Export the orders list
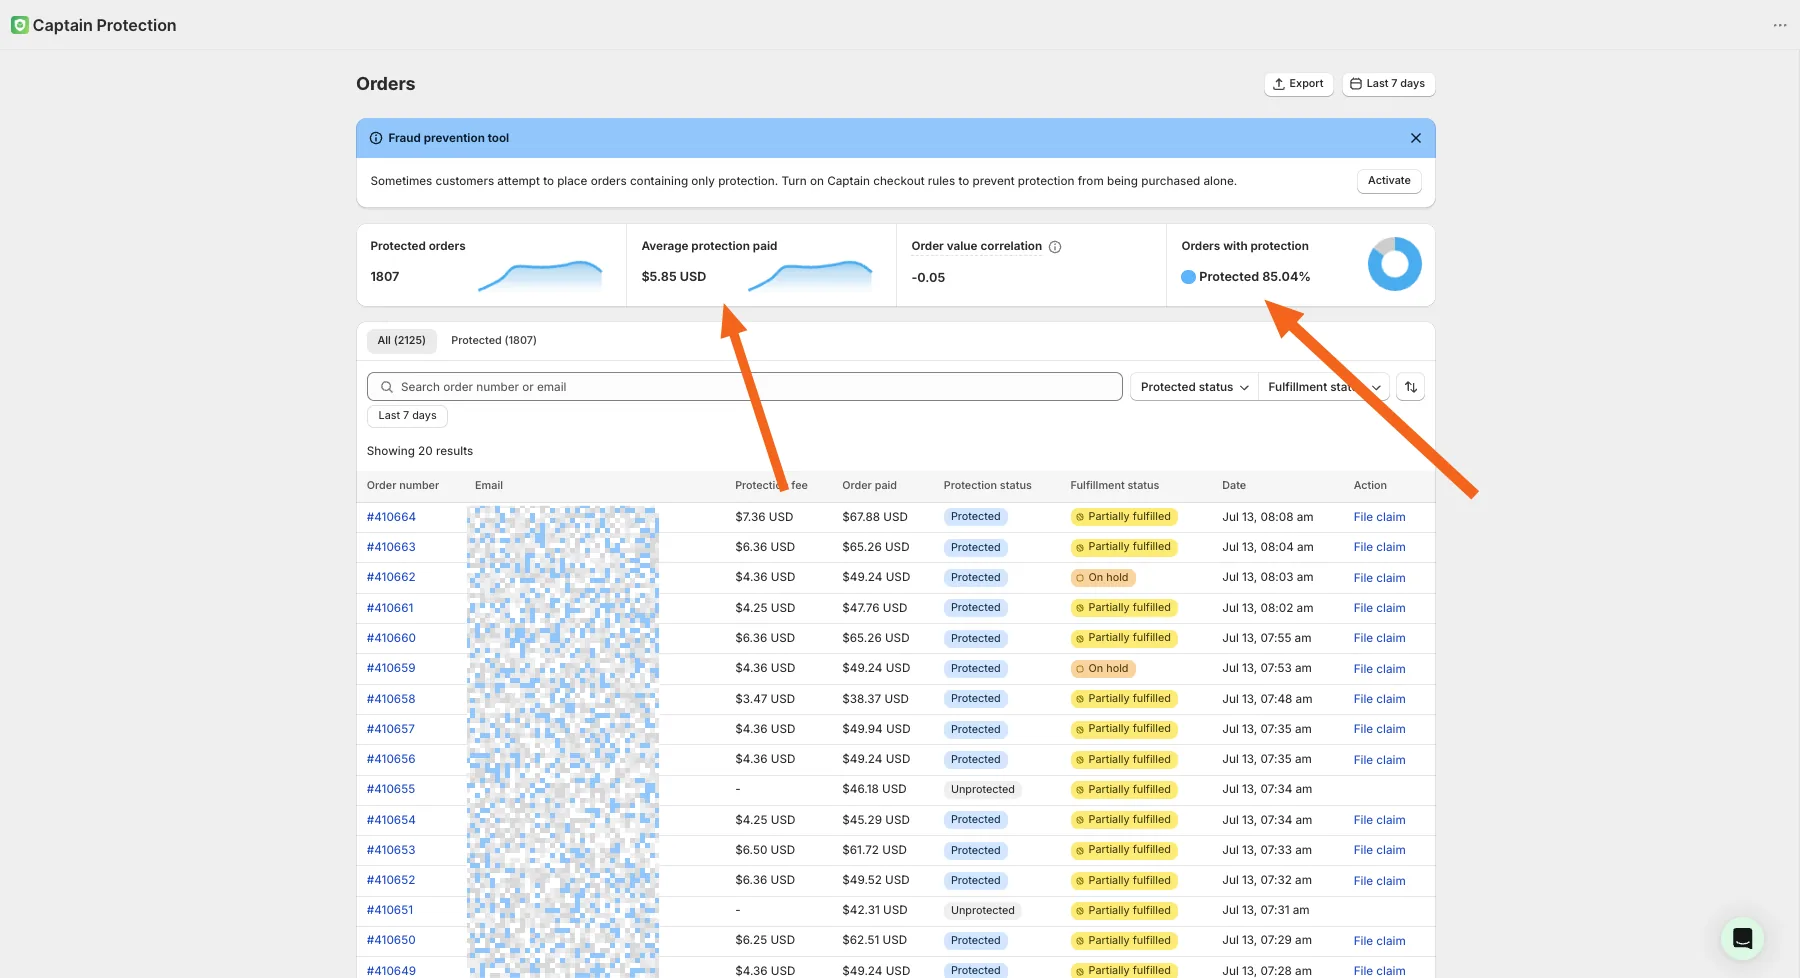Image resolution: width=1800 pixels, height=978 pixels. tap(1298, 84)
